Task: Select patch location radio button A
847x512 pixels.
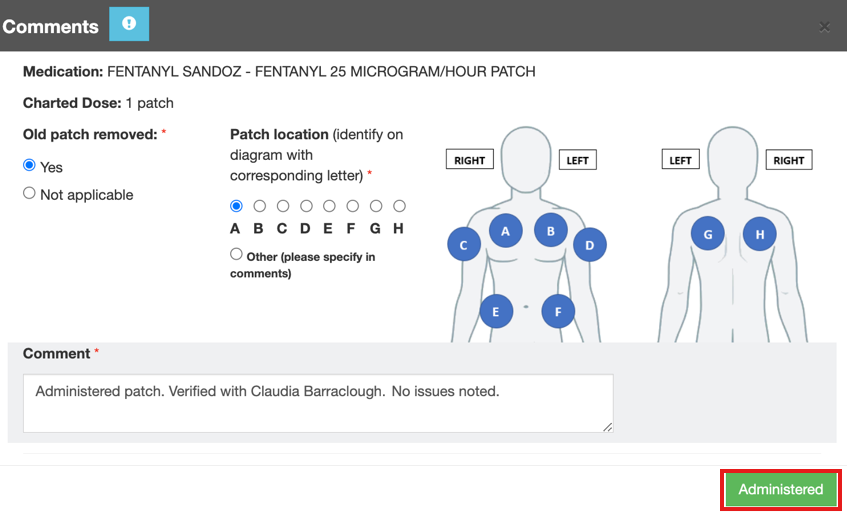Action: coord(236,206)
